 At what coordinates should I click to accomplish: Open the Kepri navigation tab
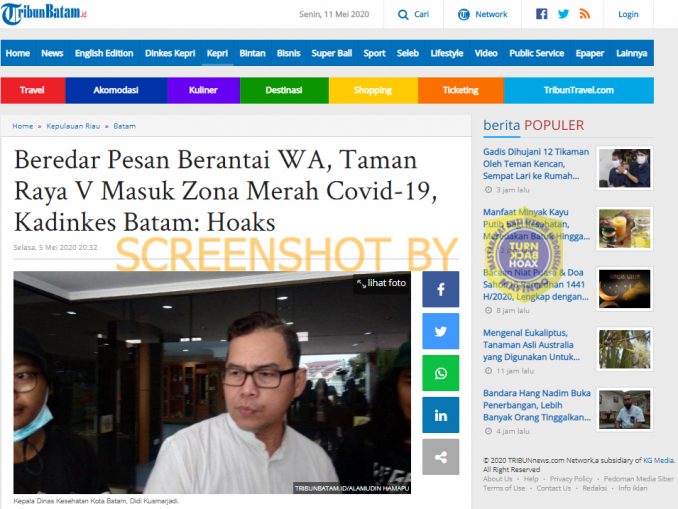pyautogui.click(x=217, y=53)
